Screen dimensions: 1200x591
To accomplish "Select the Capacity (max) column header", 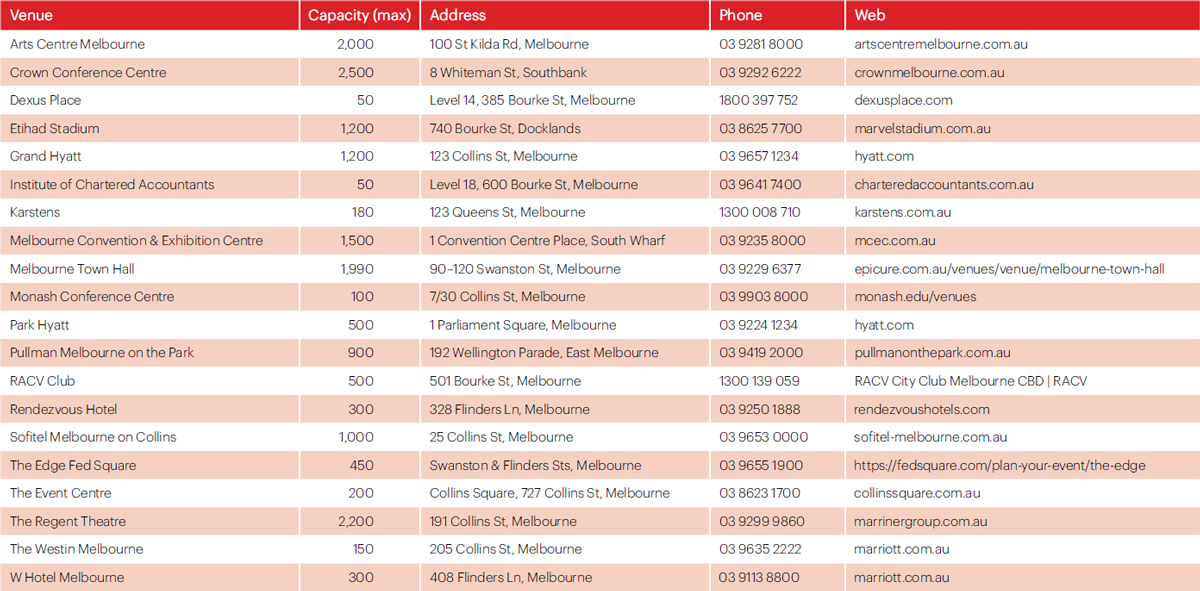I will tap(359, 15).
